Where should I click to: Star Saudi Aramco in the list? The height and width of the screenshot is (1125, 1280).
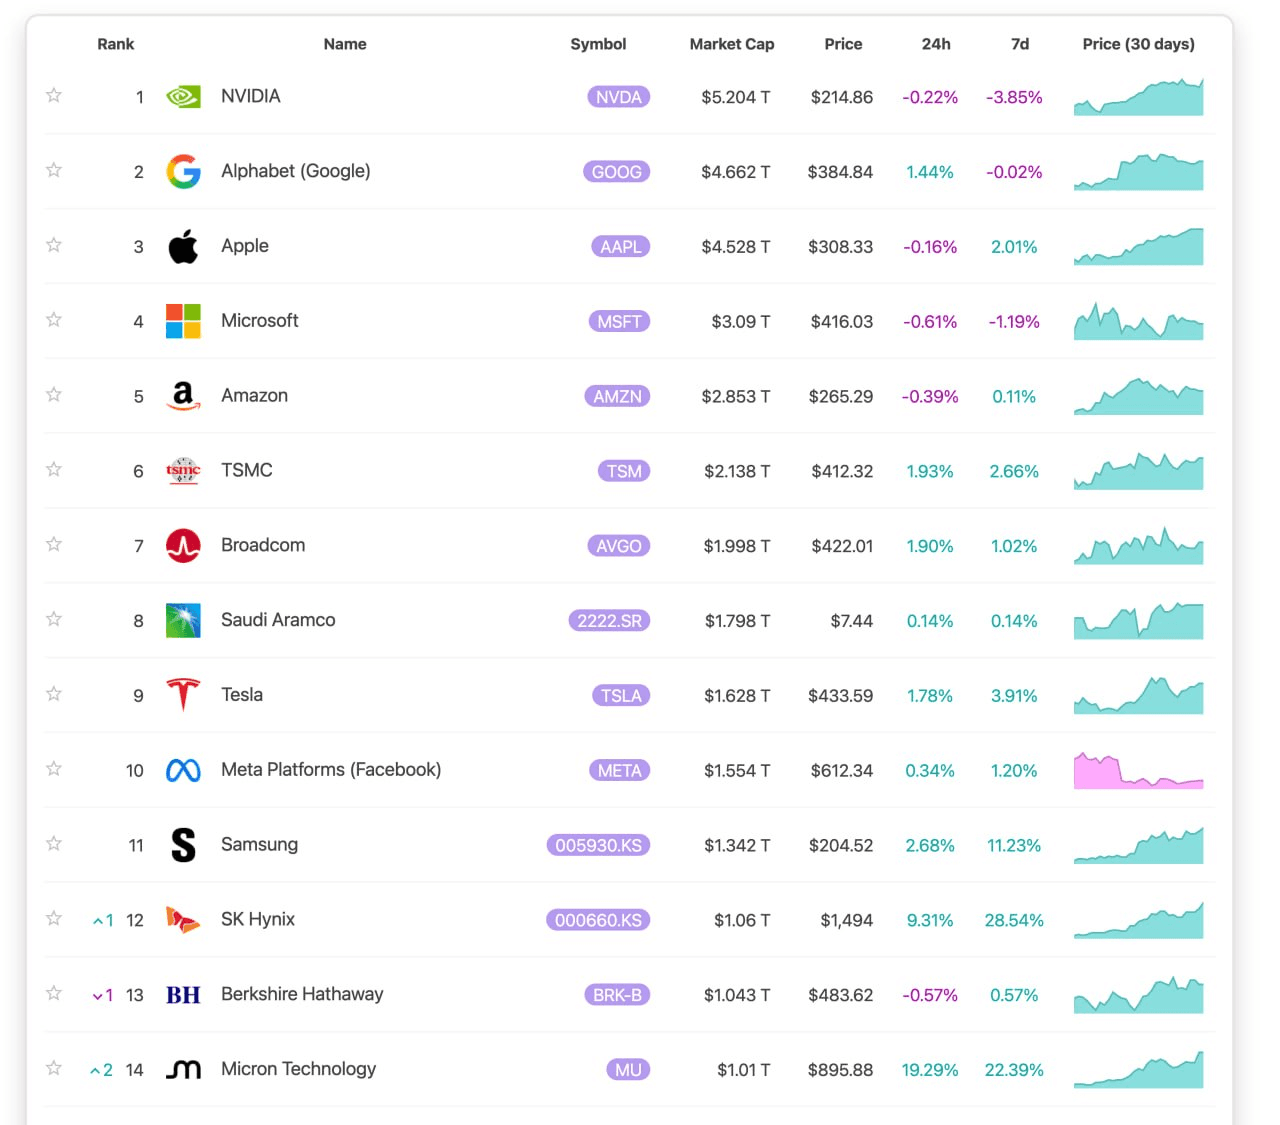coord(54,619)
